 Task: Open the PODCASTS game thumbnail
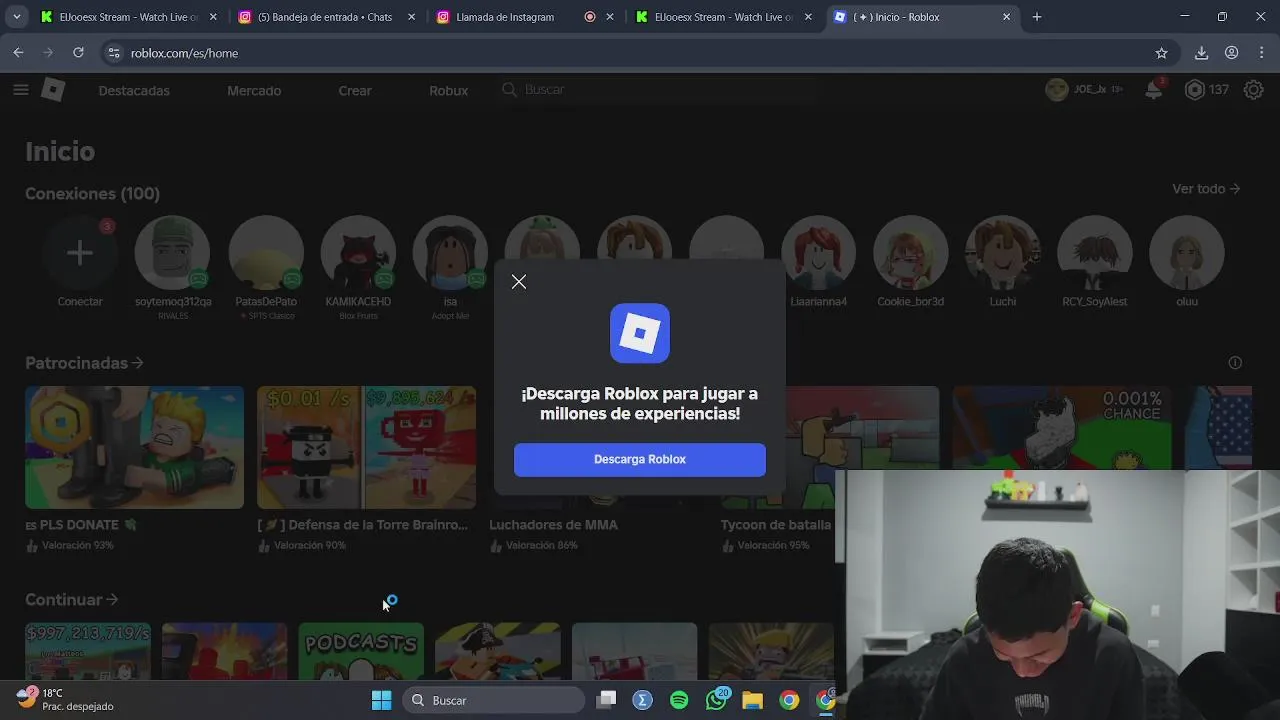tap(361, 651)
